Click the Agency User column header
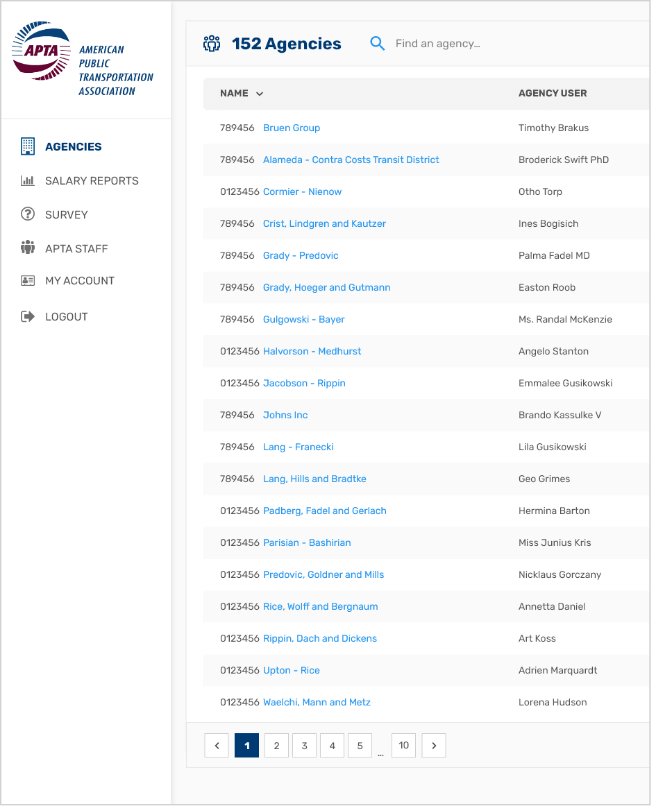Screen dimensions: 651x806 (552, 94)
